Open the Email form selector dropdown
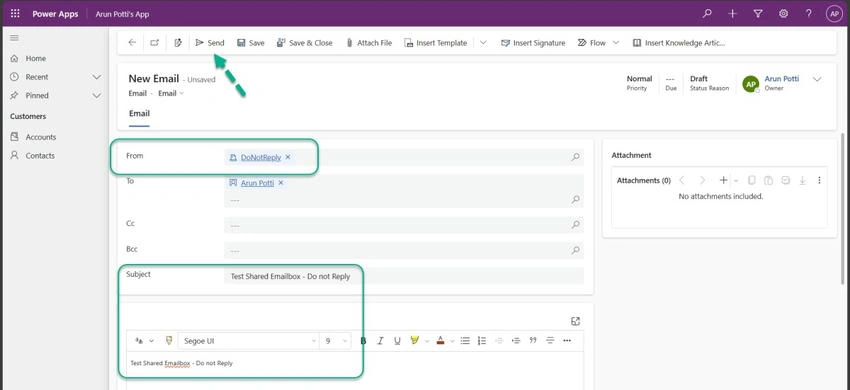Image resolution: width=850 pixels, height=390 pixels. 171,93
